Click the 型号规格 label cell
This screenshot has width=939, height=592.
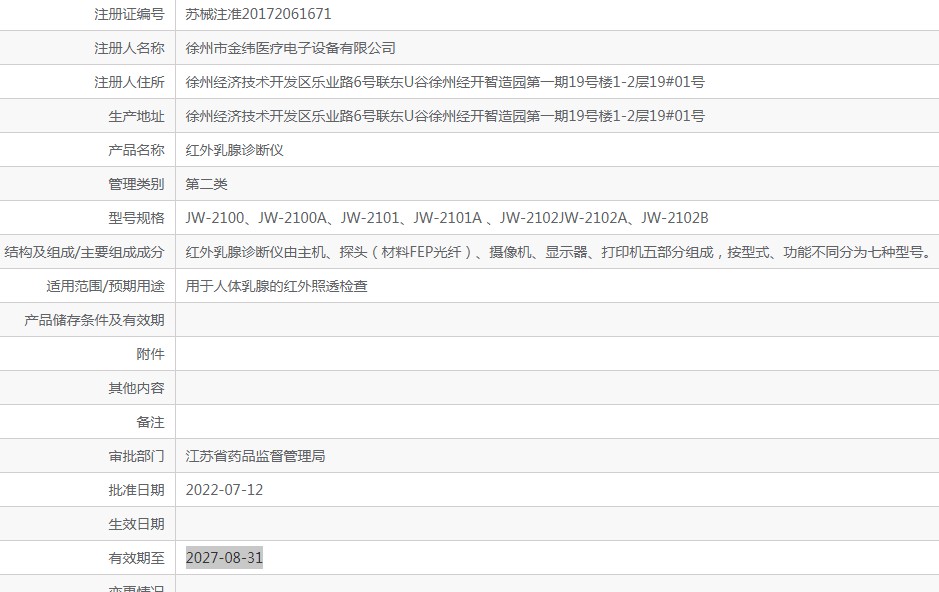pyautogui.click(x=136, y=218)
